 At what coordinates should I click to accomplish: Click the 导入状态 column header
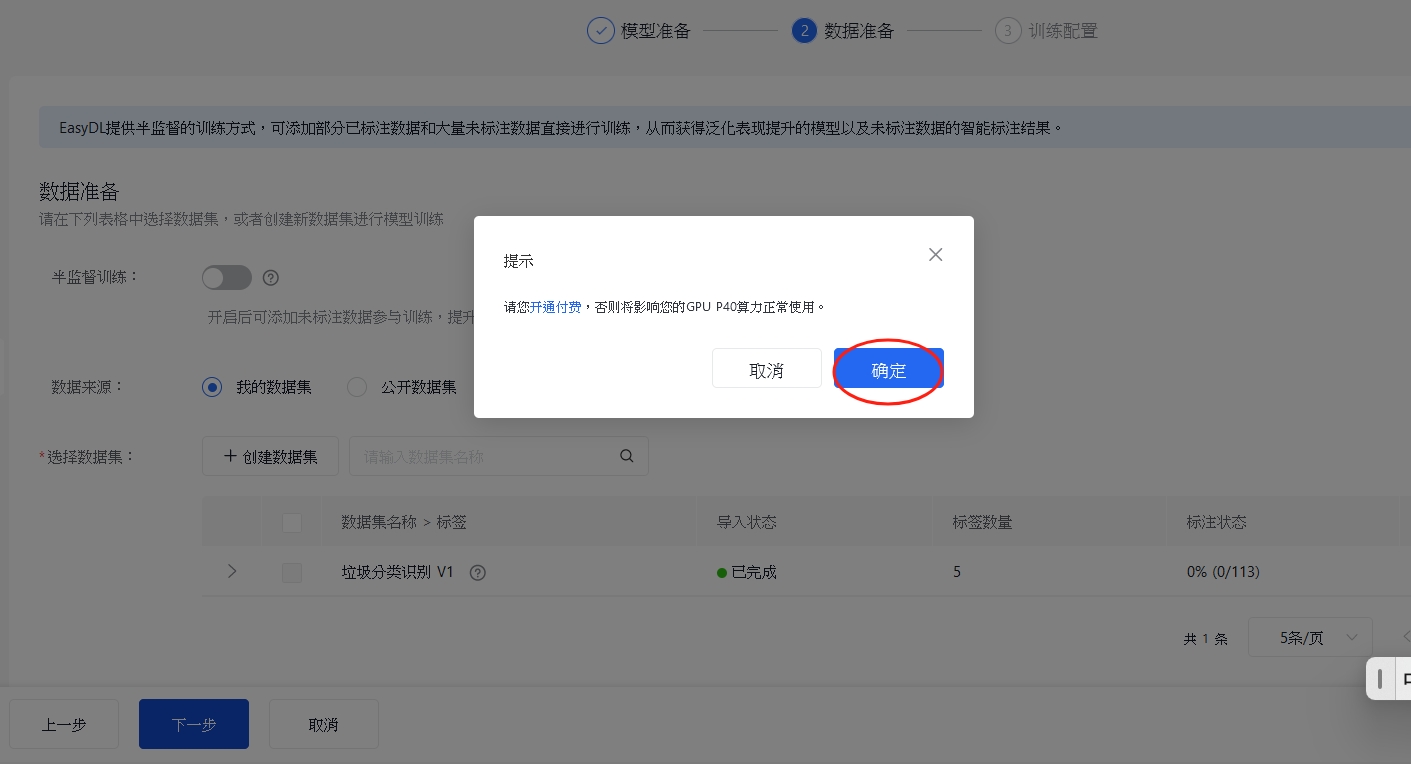click(x=747, y=522)
